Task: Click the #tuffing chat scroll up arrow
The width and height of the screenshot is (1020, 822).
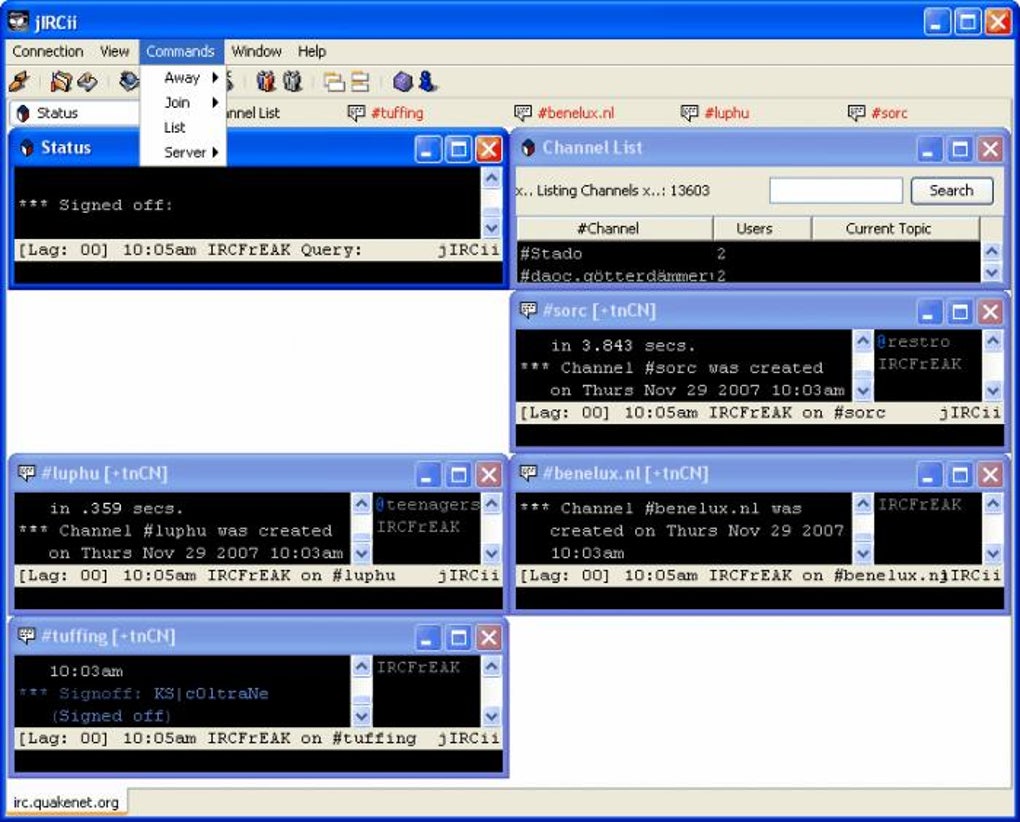Action: [x=361, y=665]
